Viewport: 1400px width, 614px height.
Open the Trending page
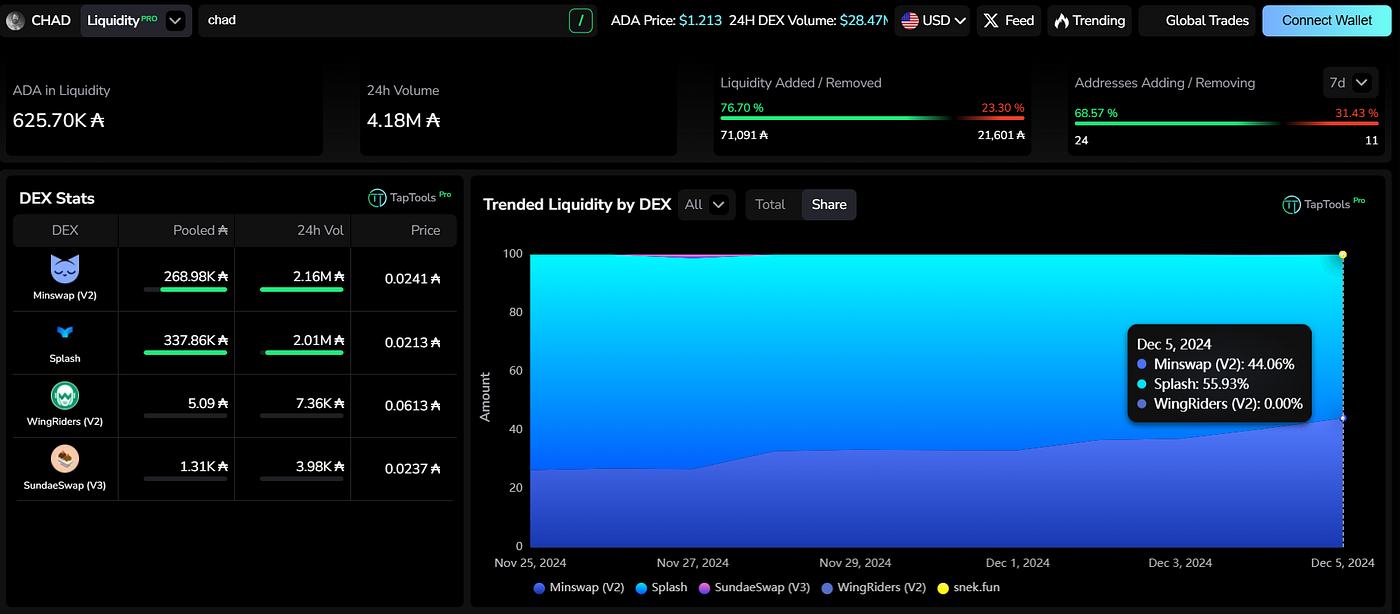[1089, 20]
